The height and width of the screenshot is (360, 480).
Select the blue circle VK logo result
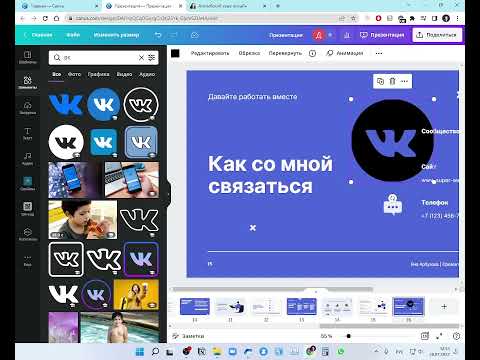tap(103, 105)
